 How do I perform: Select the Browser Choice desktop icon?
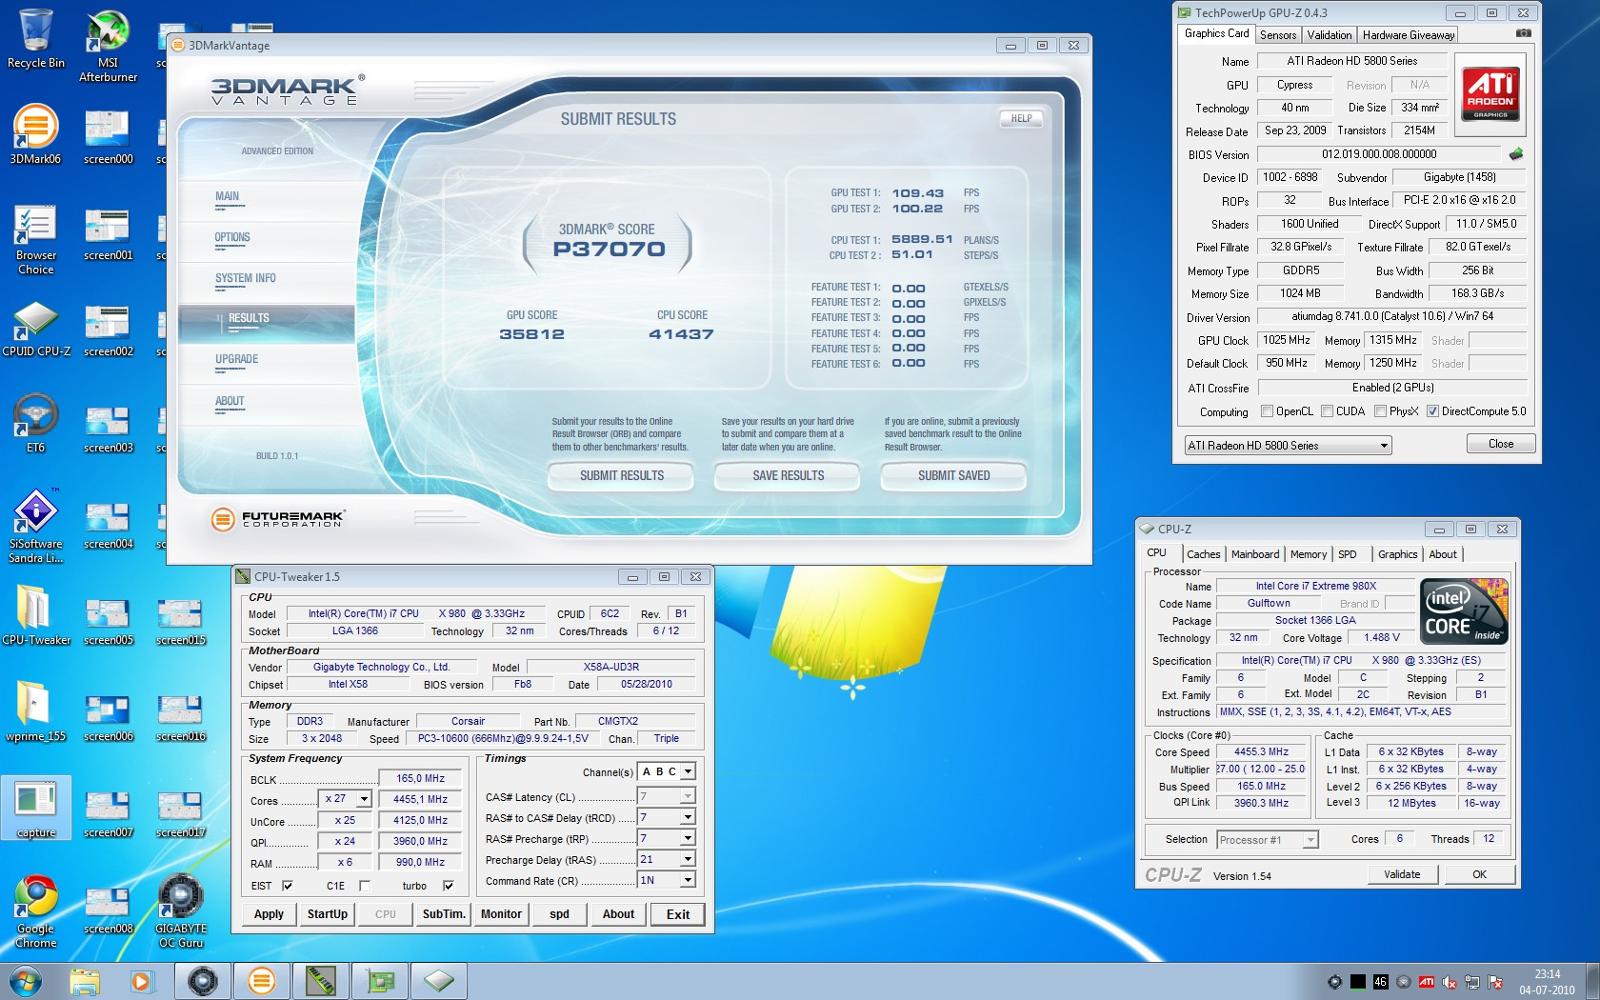pyautogui.click(x=36, y=240)
